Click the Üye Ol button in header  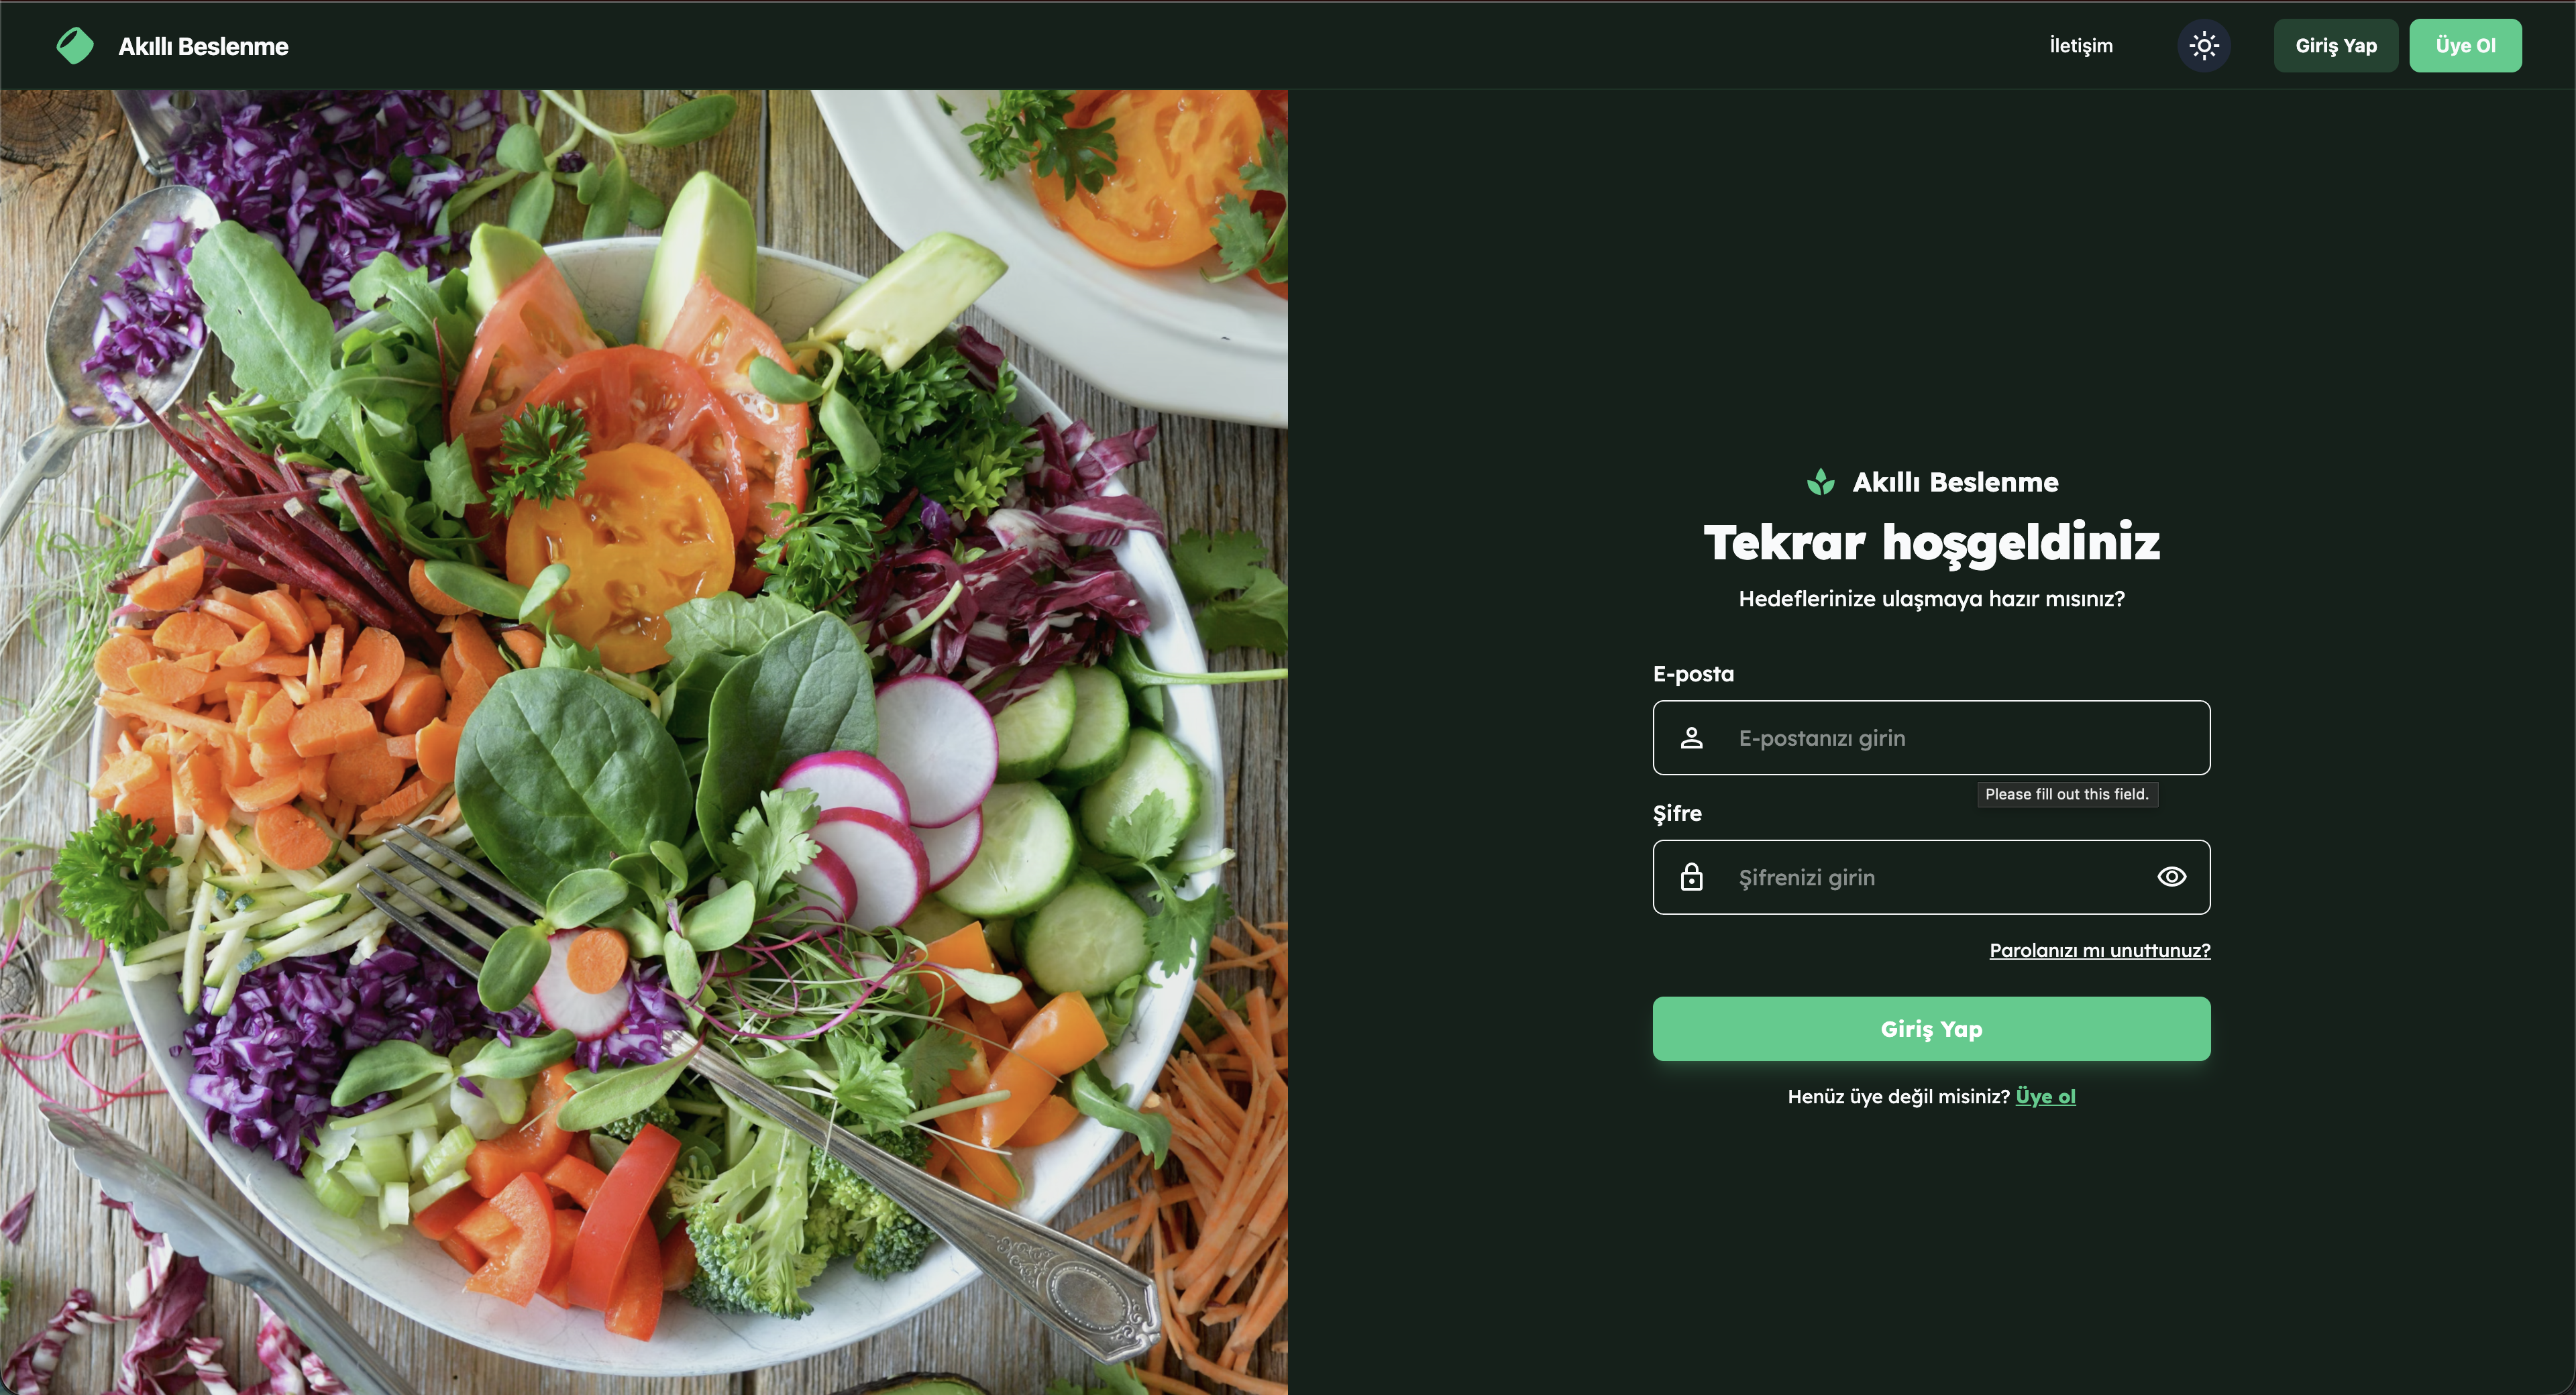click(2465, 45)
